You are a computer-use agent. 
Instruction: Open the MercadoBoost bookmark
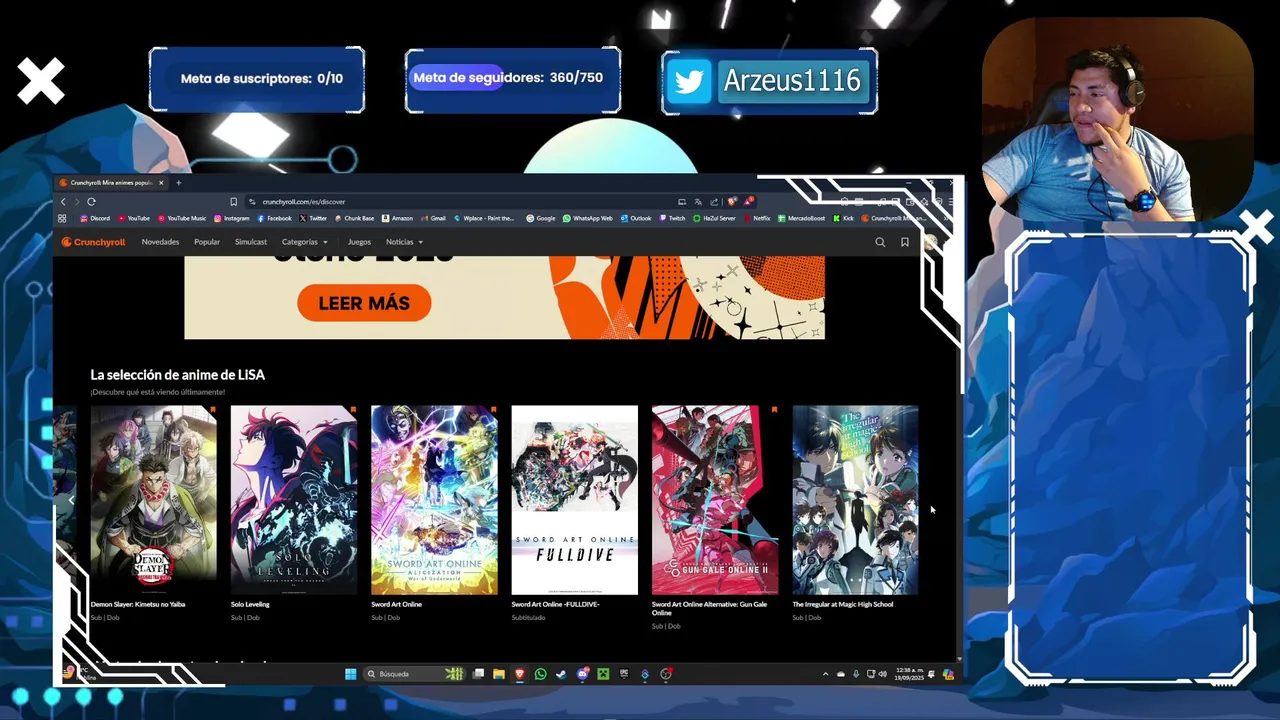pyautogui.click(x=802, y=218)
